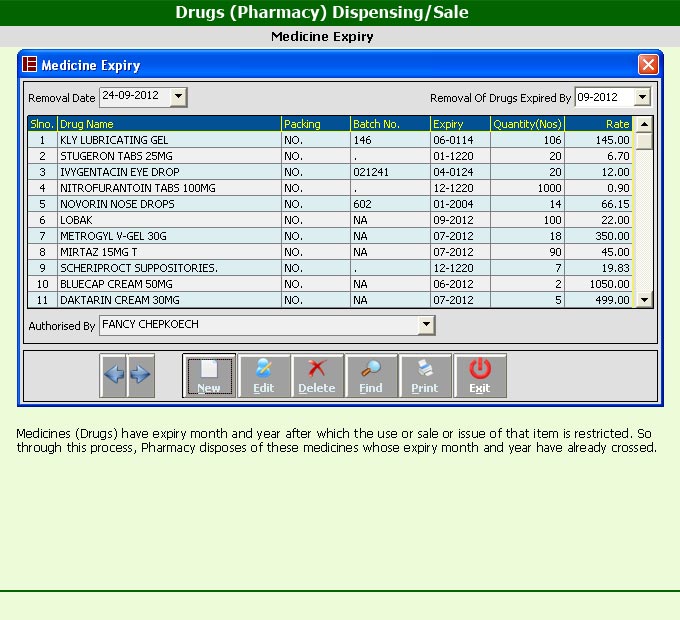
Task: Select the LOBAK drug row
Action: pyautogui.click(x=330, y=220)
